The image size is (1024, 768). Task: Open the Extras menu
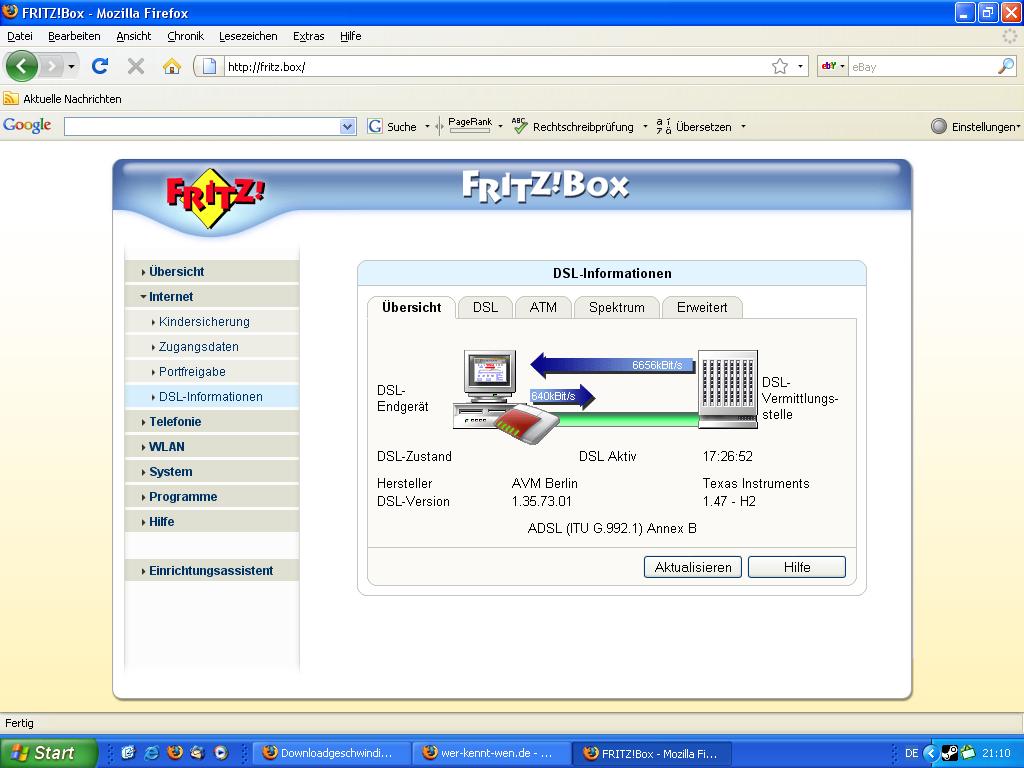308,36
